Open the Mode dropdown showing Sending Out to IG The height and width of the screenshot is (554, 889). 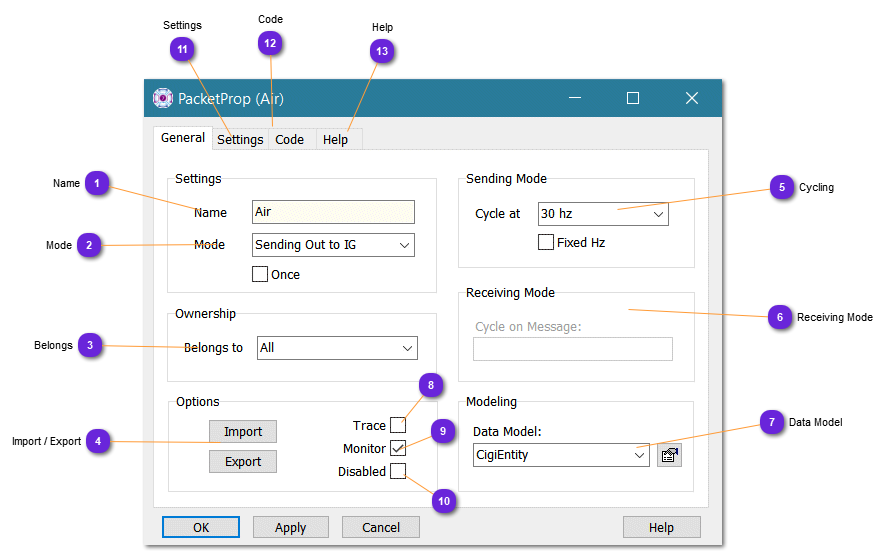click(333, 245)
